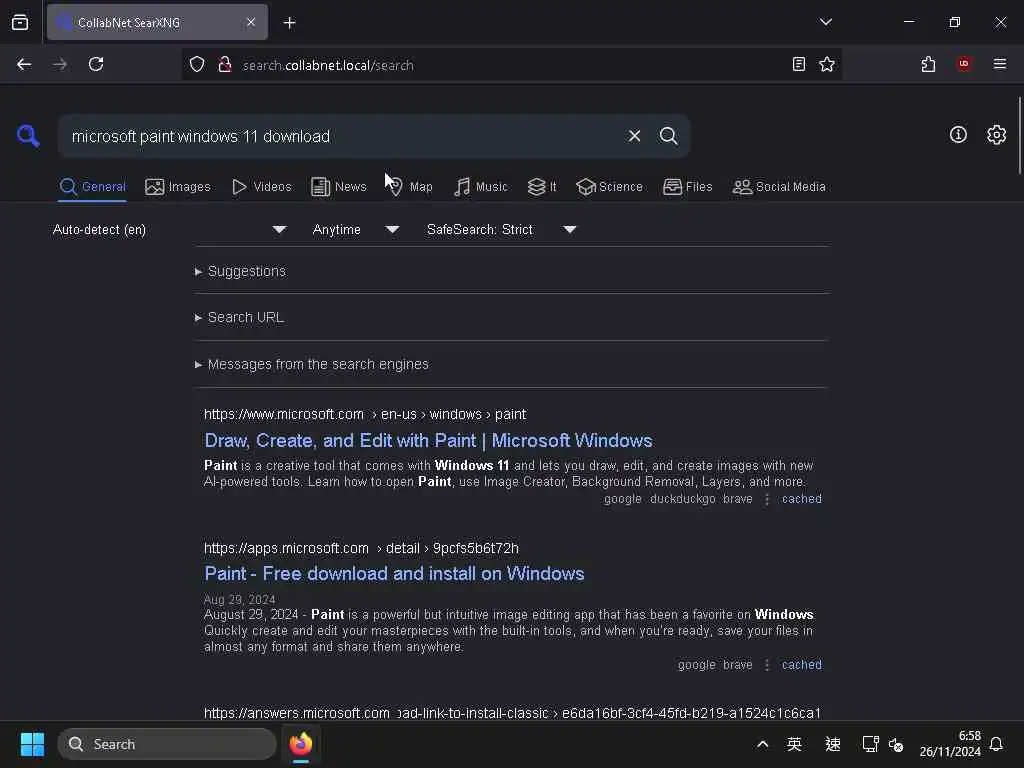The height and width of the screenshot is (768, 1024).
Task: Open the uBlock Origin extension icon
Action: coord(963,64)
